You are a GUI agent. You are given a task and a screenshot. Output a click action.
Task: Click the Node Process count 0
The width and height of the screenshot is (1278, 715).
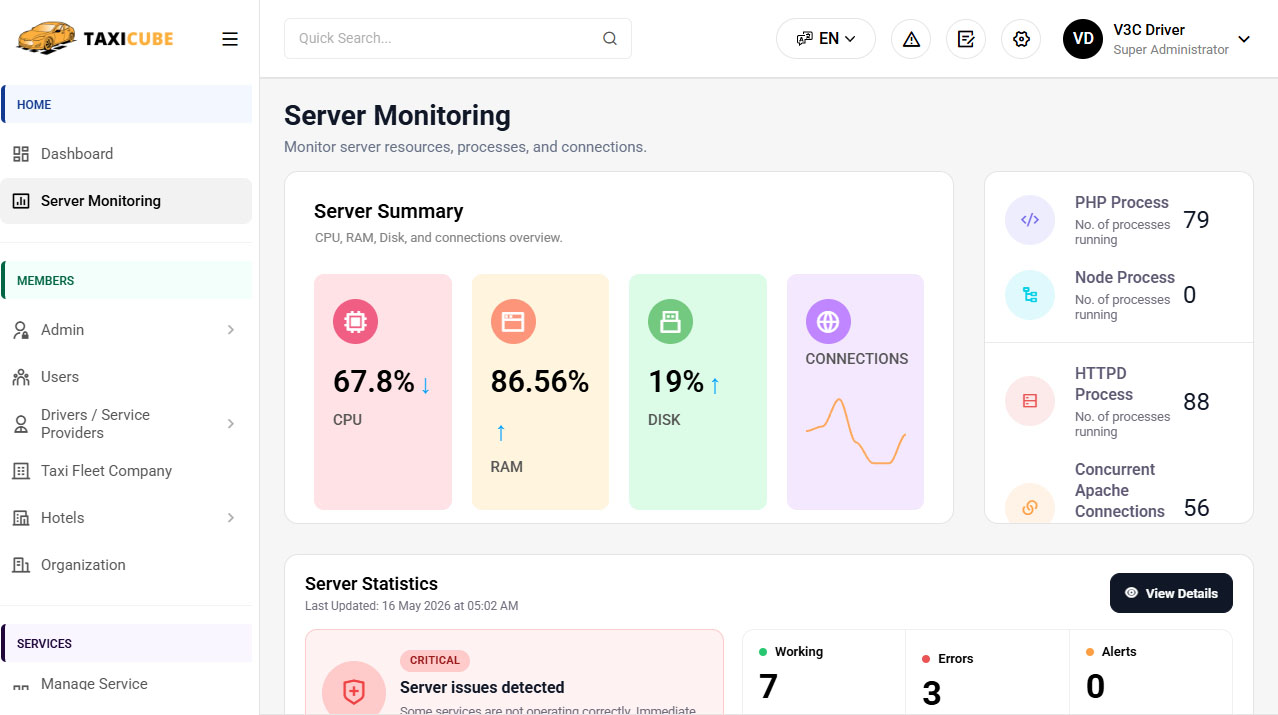tap(1190, 295)
